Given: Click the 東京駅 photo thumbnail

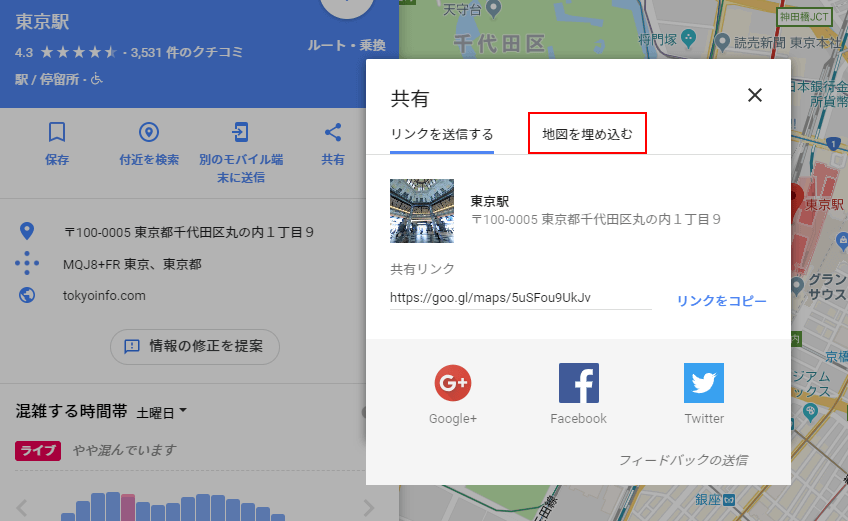Looking at the screenshot, I should click(422, 211).
